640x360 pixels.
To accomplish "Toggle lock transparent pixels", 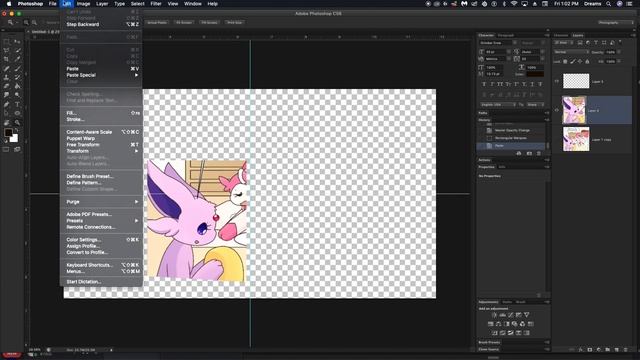I will [565, 62].
